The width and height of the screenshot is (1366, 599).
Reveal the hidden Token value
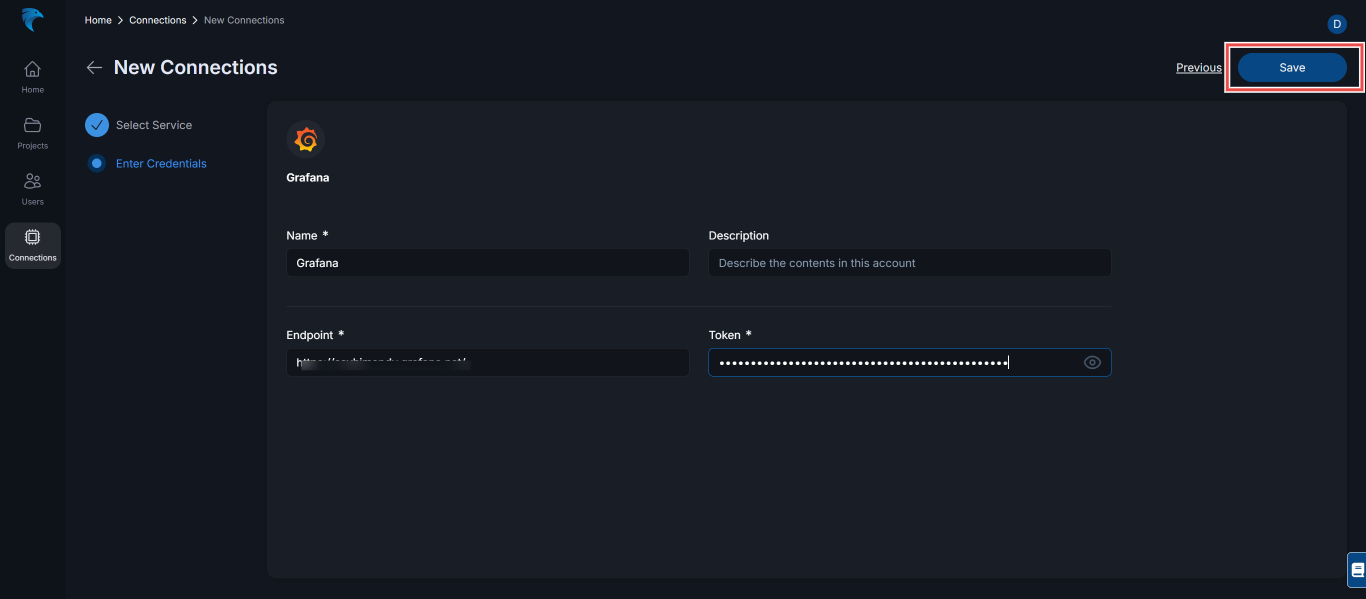(x=1092, y=362)
